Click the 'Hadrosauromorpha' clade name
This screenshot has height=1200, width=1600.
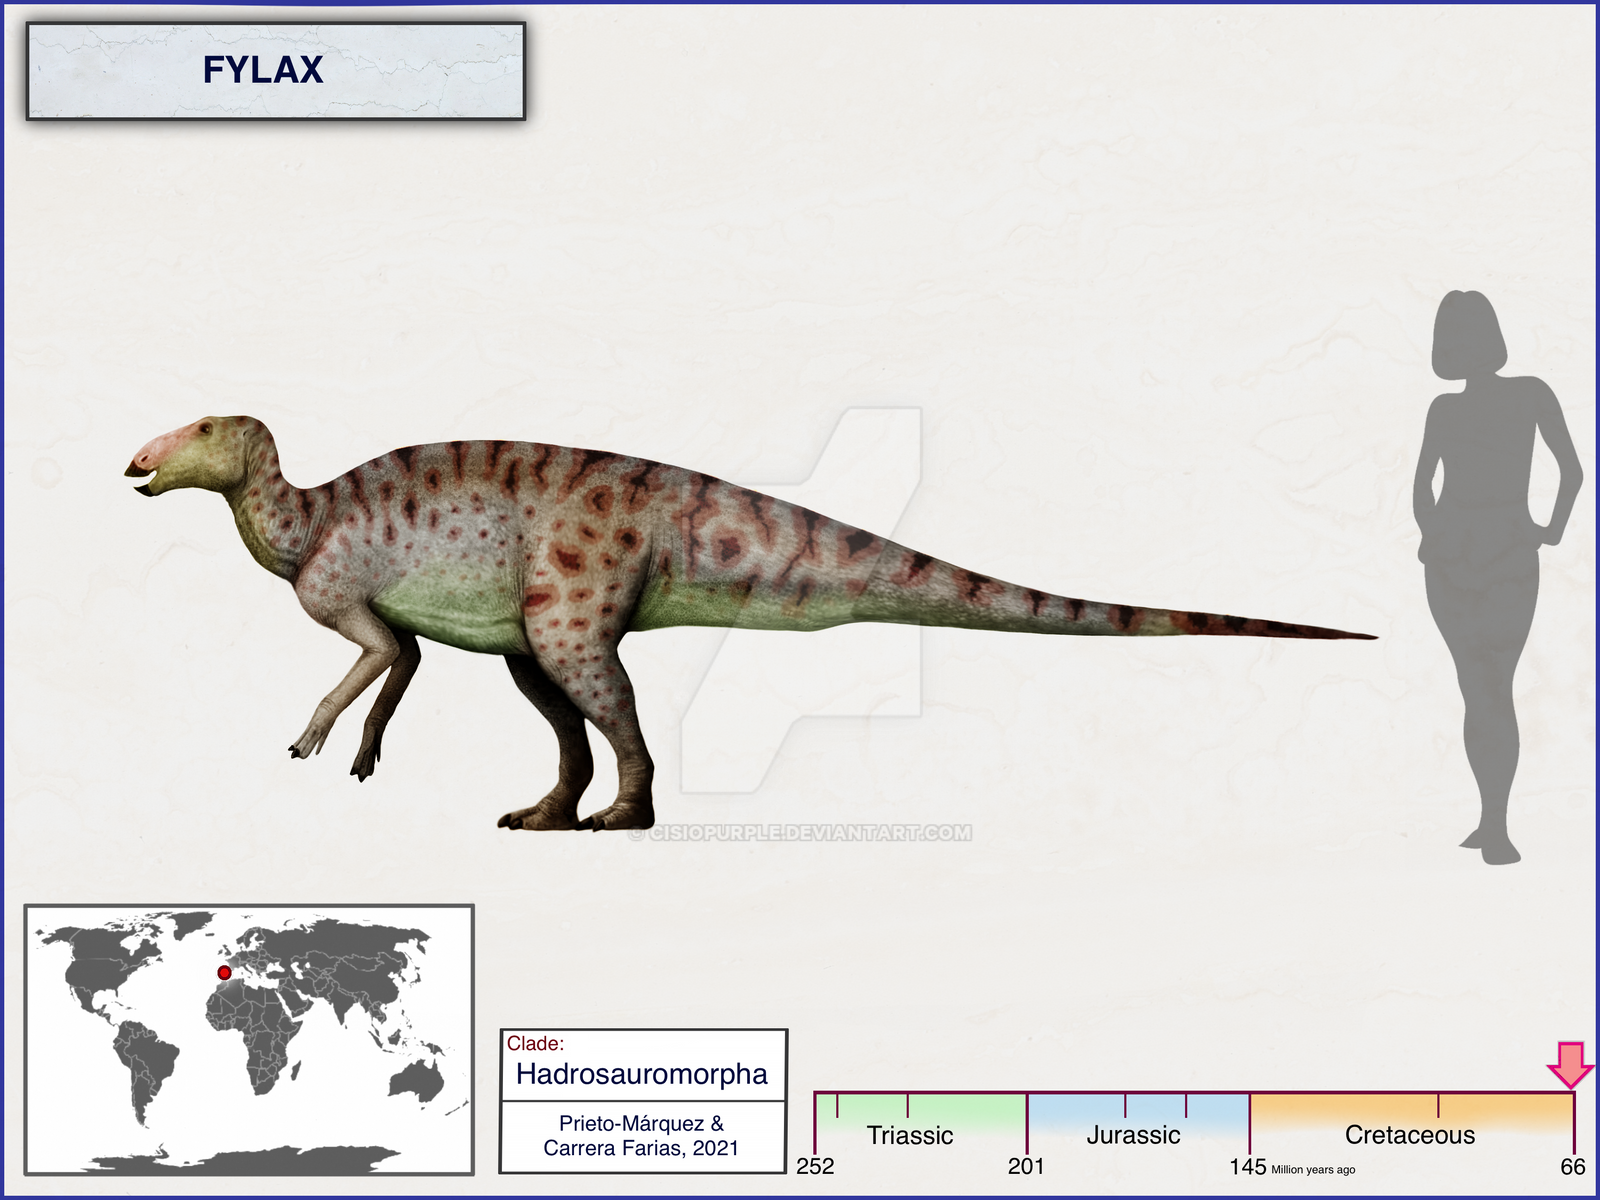point(642,1074)
